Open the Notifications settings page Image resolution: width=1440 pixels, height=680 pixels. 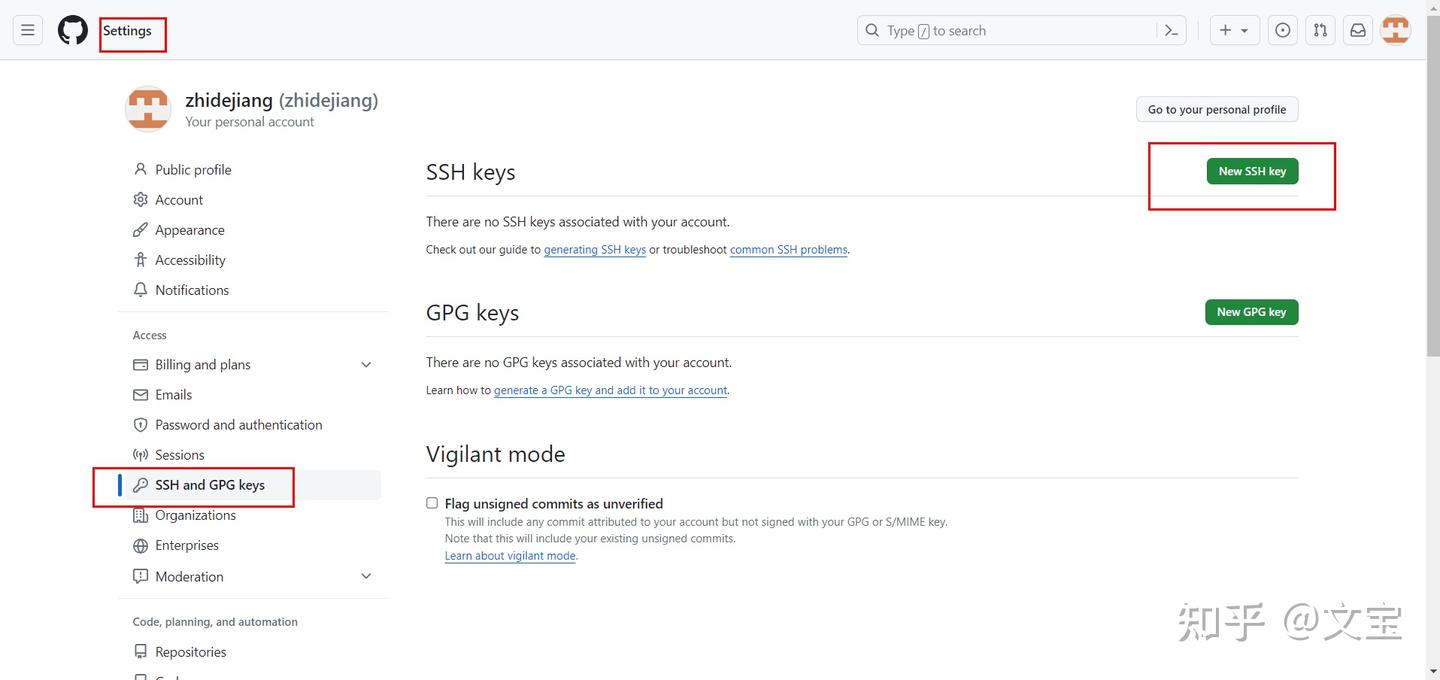point(192,290)
